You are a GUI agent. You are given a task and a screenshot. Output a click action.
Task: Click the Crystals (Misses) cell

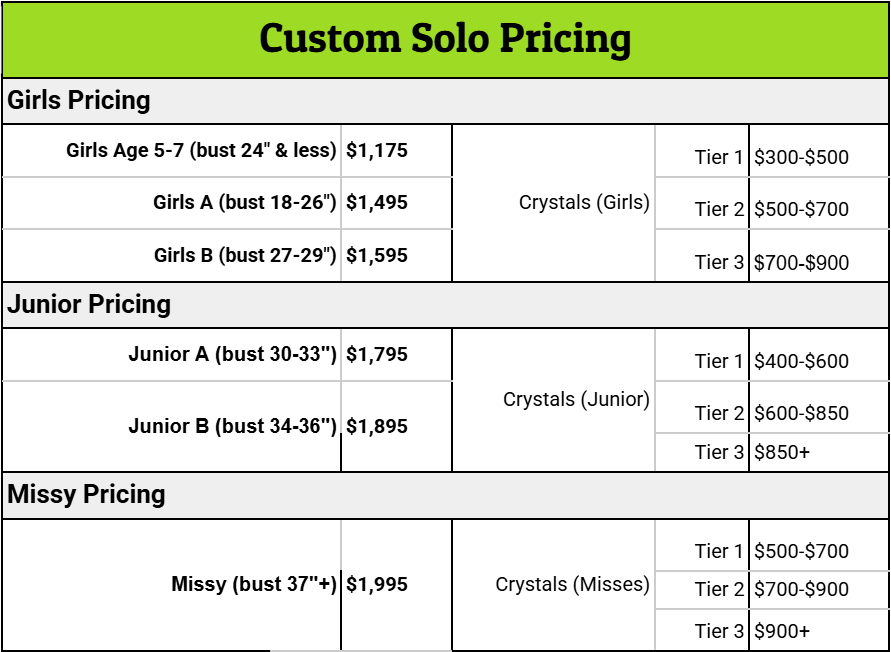click(572, 584)
